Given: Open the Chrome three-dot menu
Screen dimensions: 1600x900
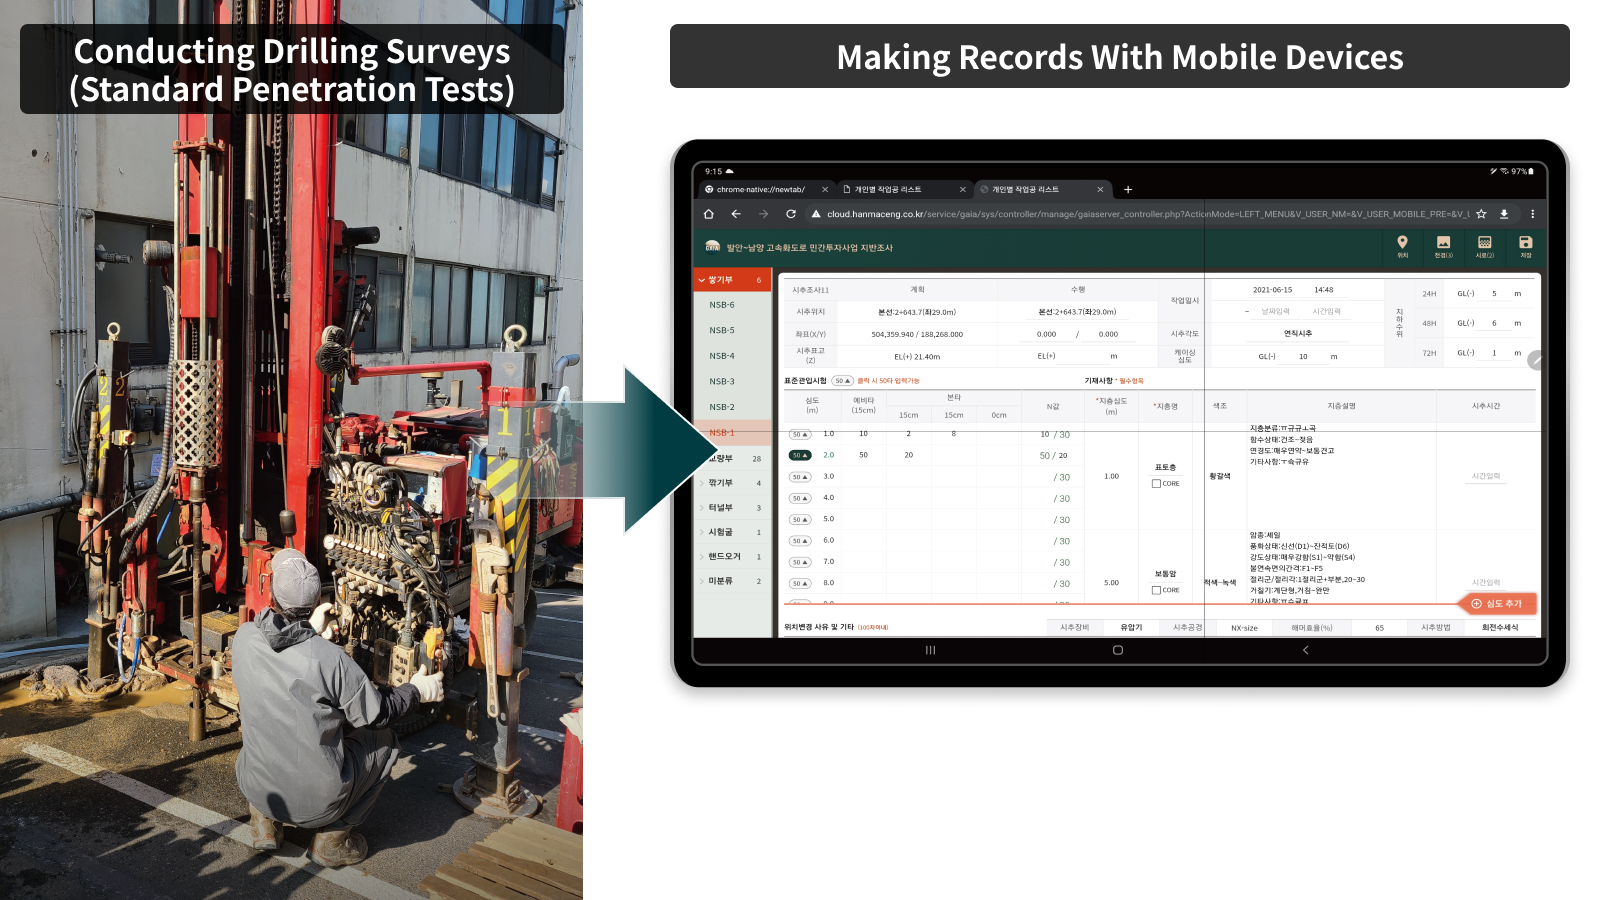Looking at the screenshot, I should point(1532,214).
